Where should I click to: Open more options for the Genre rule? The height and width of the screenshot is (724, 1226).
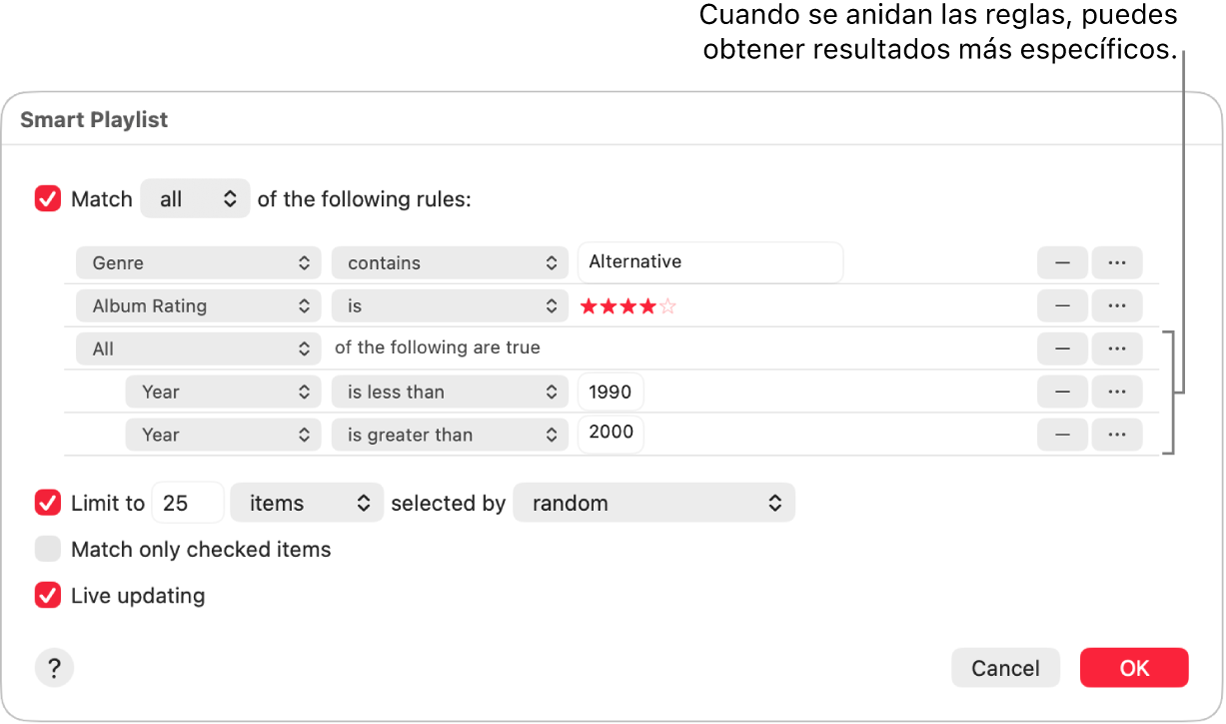click(x=1117, y=262)
